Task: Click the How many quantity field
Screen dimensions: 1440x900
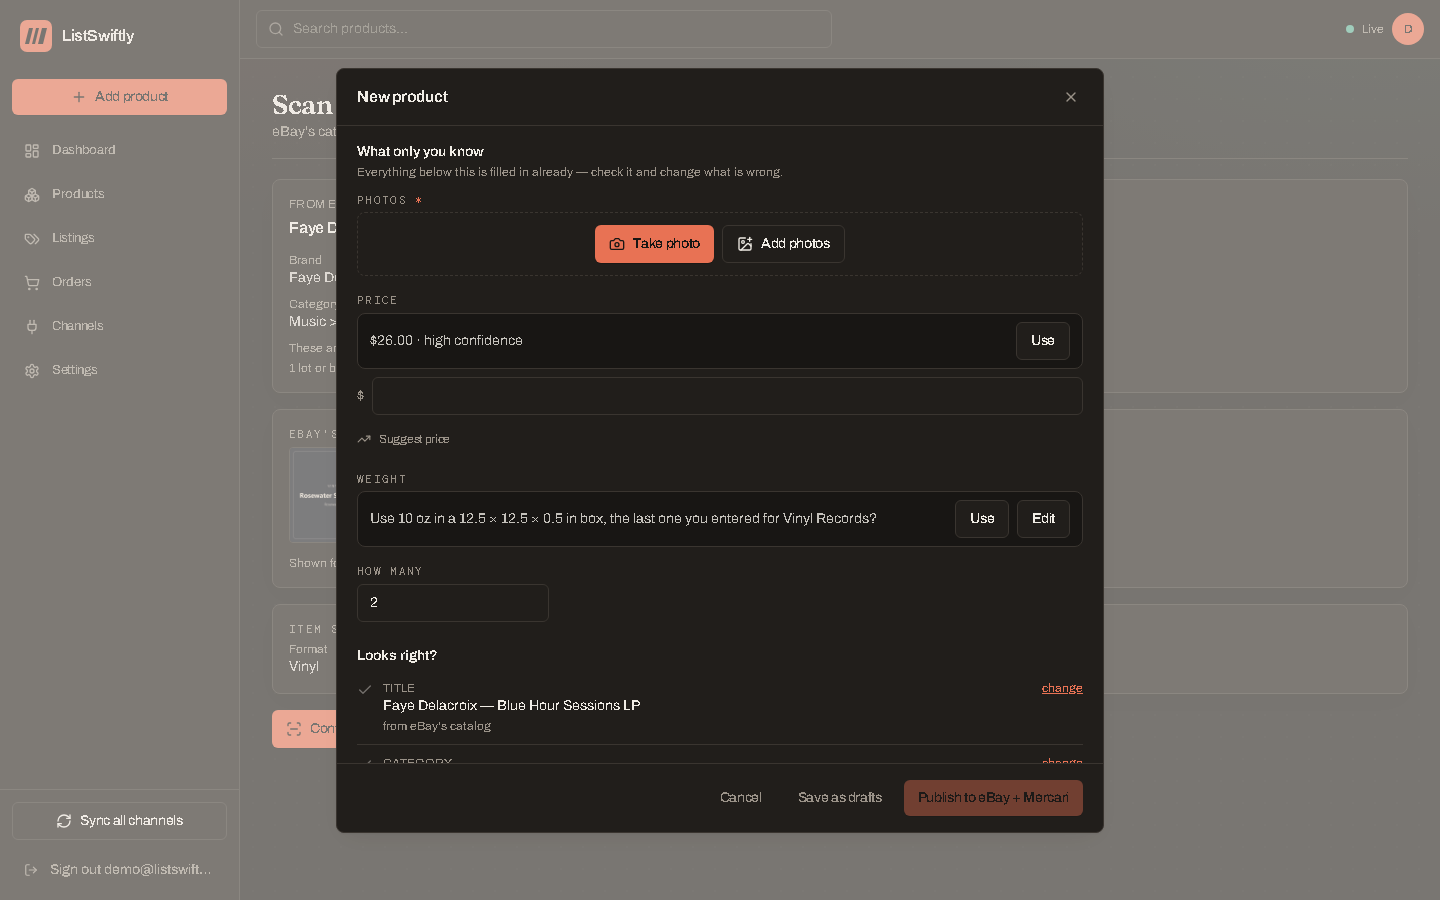Action: pyautogui.click(x=453, y=603)
